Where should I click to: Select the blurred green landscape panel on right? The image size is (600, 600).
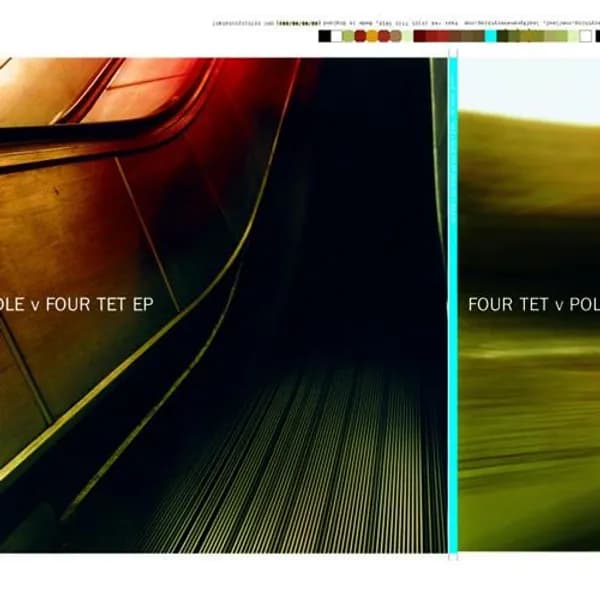pyautogui.click(x=530, y=420)
